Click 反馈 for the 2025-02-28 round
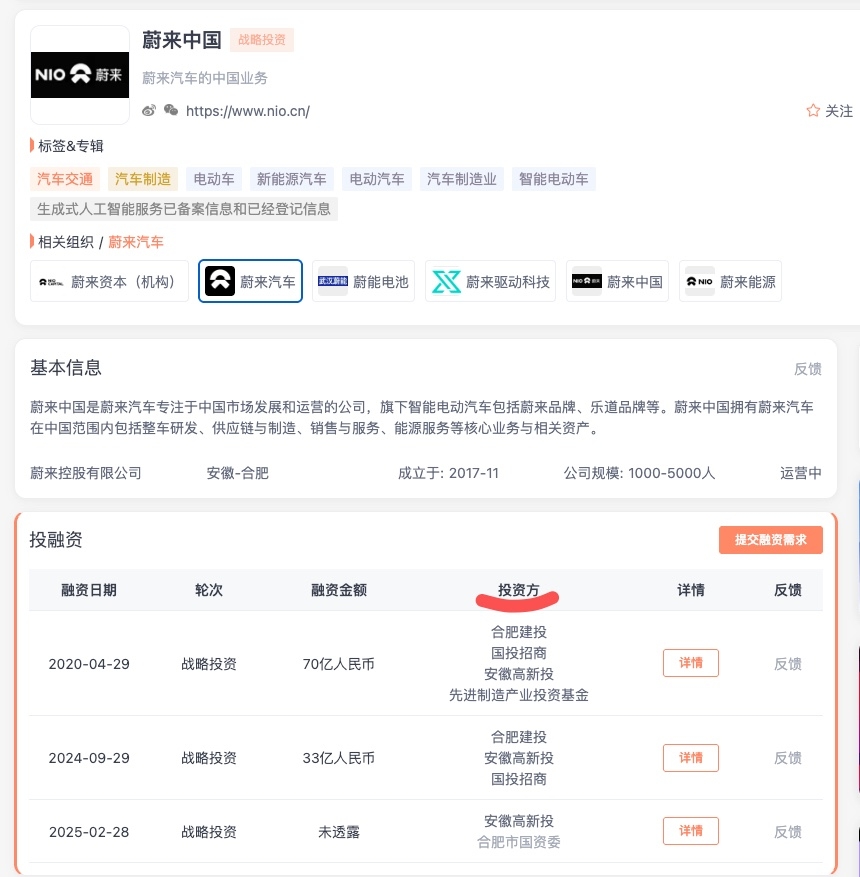 pos(787,832)
